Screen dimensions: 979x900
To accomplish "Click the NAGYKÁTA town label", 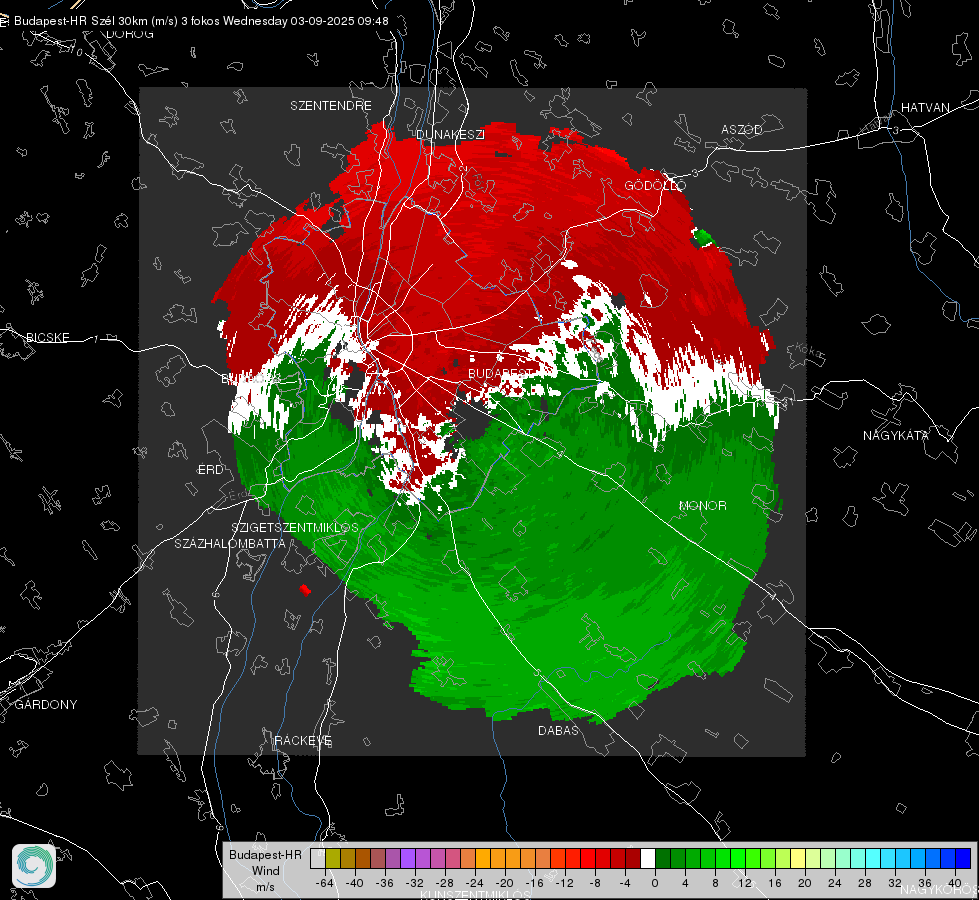I will [896, 435].
